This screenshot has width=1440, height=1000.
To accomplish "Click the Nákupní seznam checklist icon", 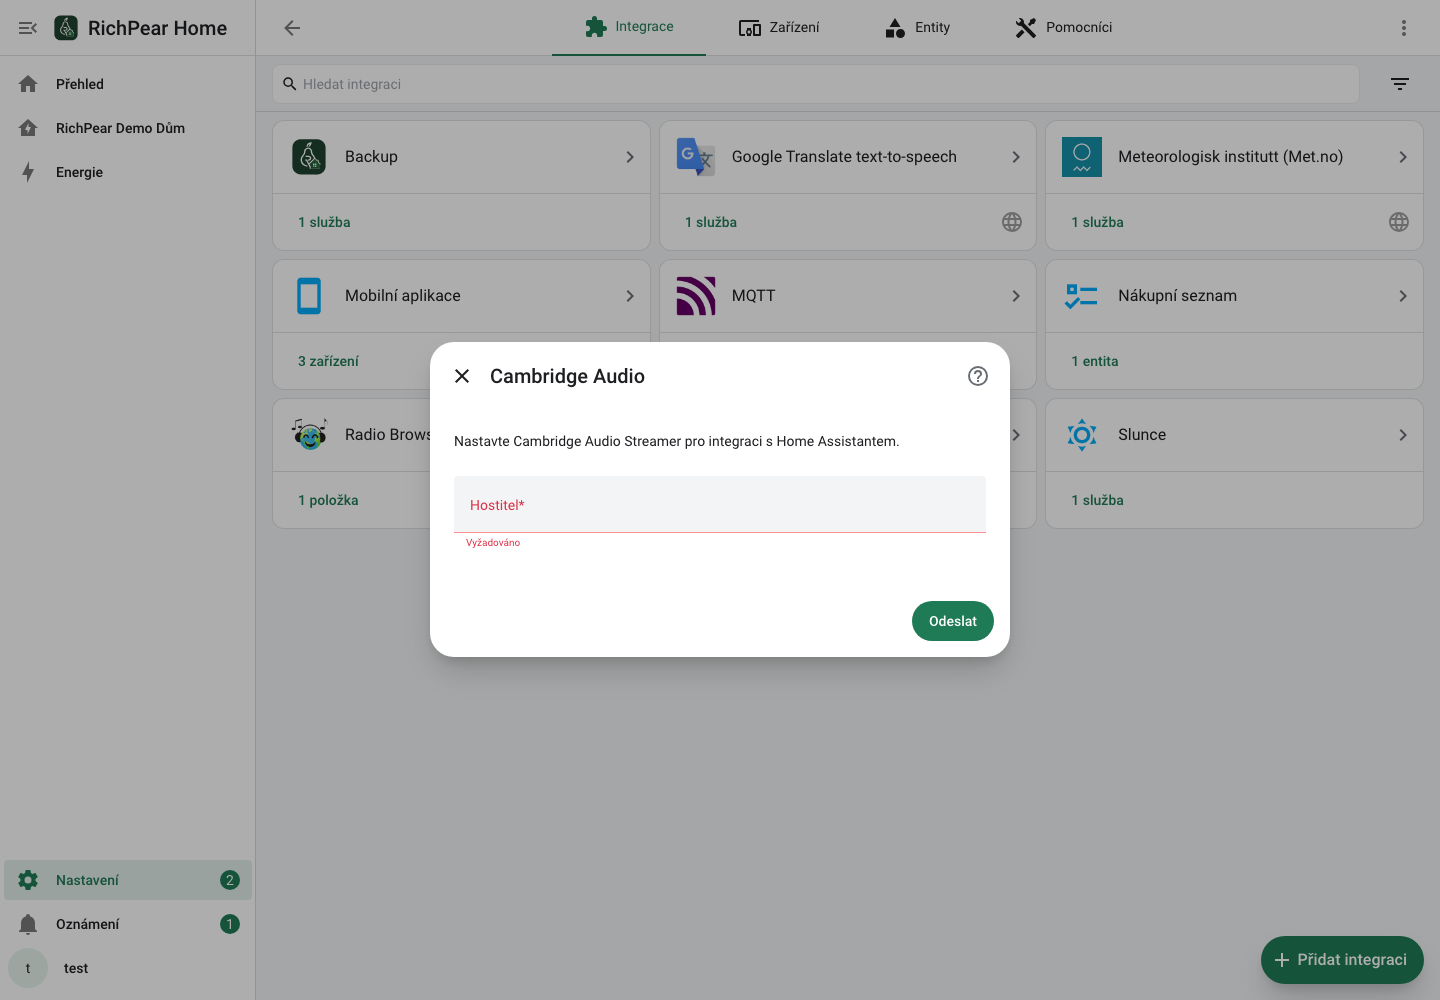I will point(1082,296).
